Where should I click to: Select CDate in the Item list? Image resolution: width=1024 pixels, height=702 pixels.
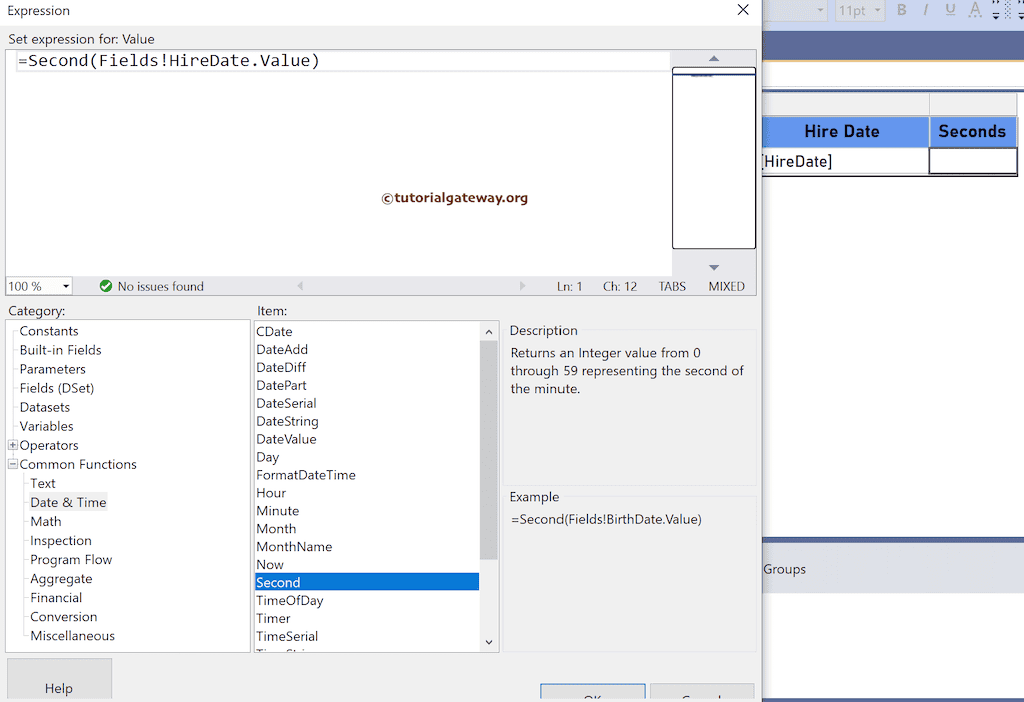click(367, 332)
